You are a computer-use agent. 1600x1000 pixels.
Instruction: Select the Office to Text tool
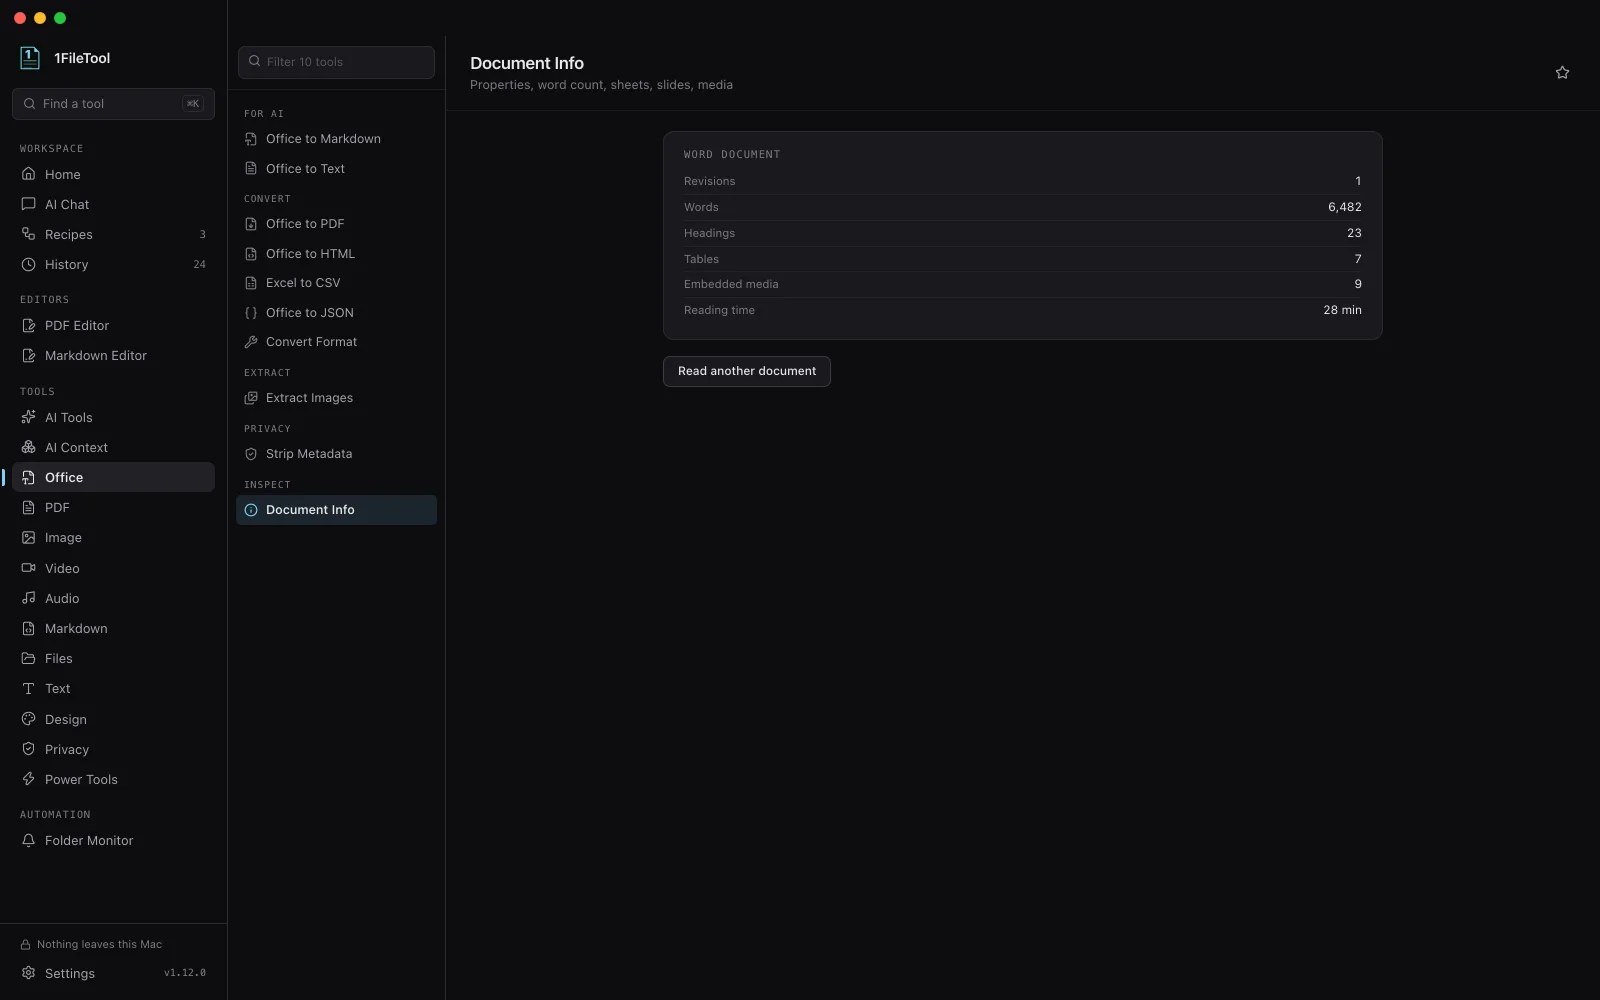(x=336, y=168)
